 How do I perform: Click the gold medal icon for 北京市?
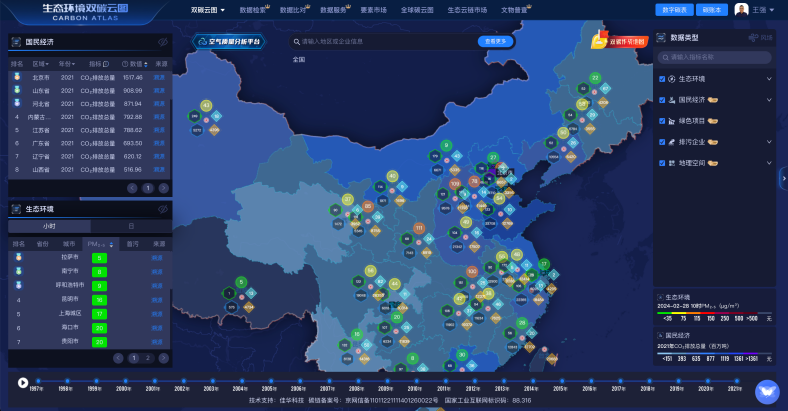(x=17, y=77)
